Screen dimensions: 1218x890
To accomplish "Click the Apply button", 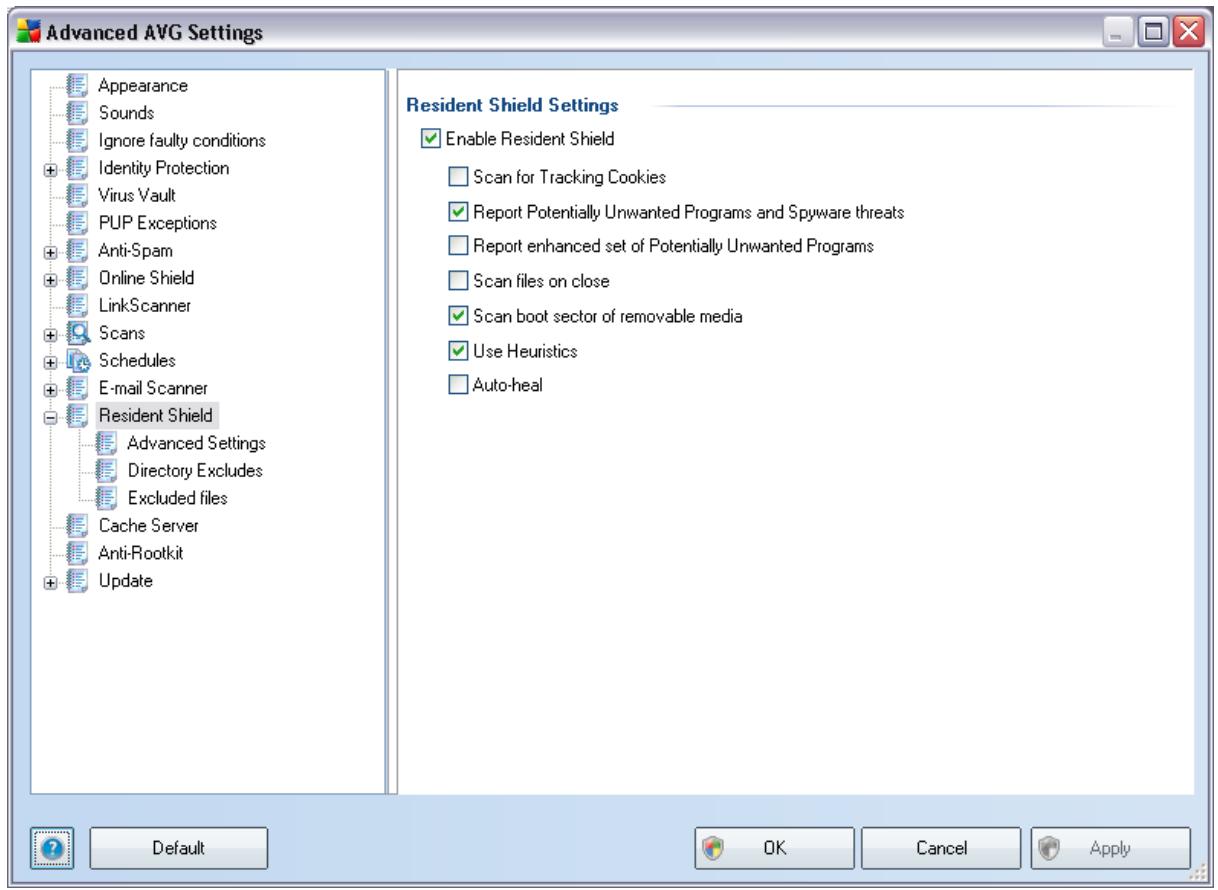I will pyautogui.click(x=1110, y=848).
